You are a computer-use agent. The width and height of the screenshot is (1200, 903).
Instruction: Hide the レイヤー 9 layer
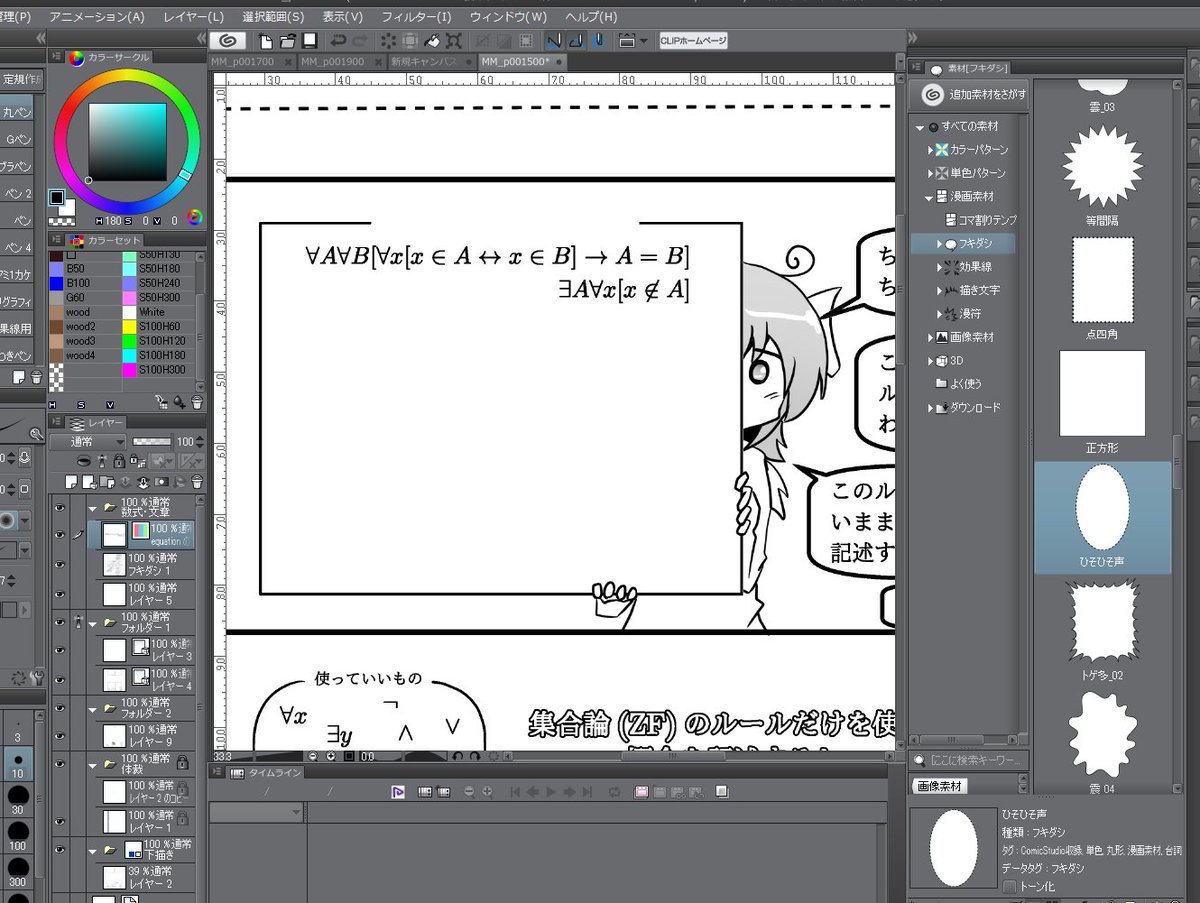(60, 735)
